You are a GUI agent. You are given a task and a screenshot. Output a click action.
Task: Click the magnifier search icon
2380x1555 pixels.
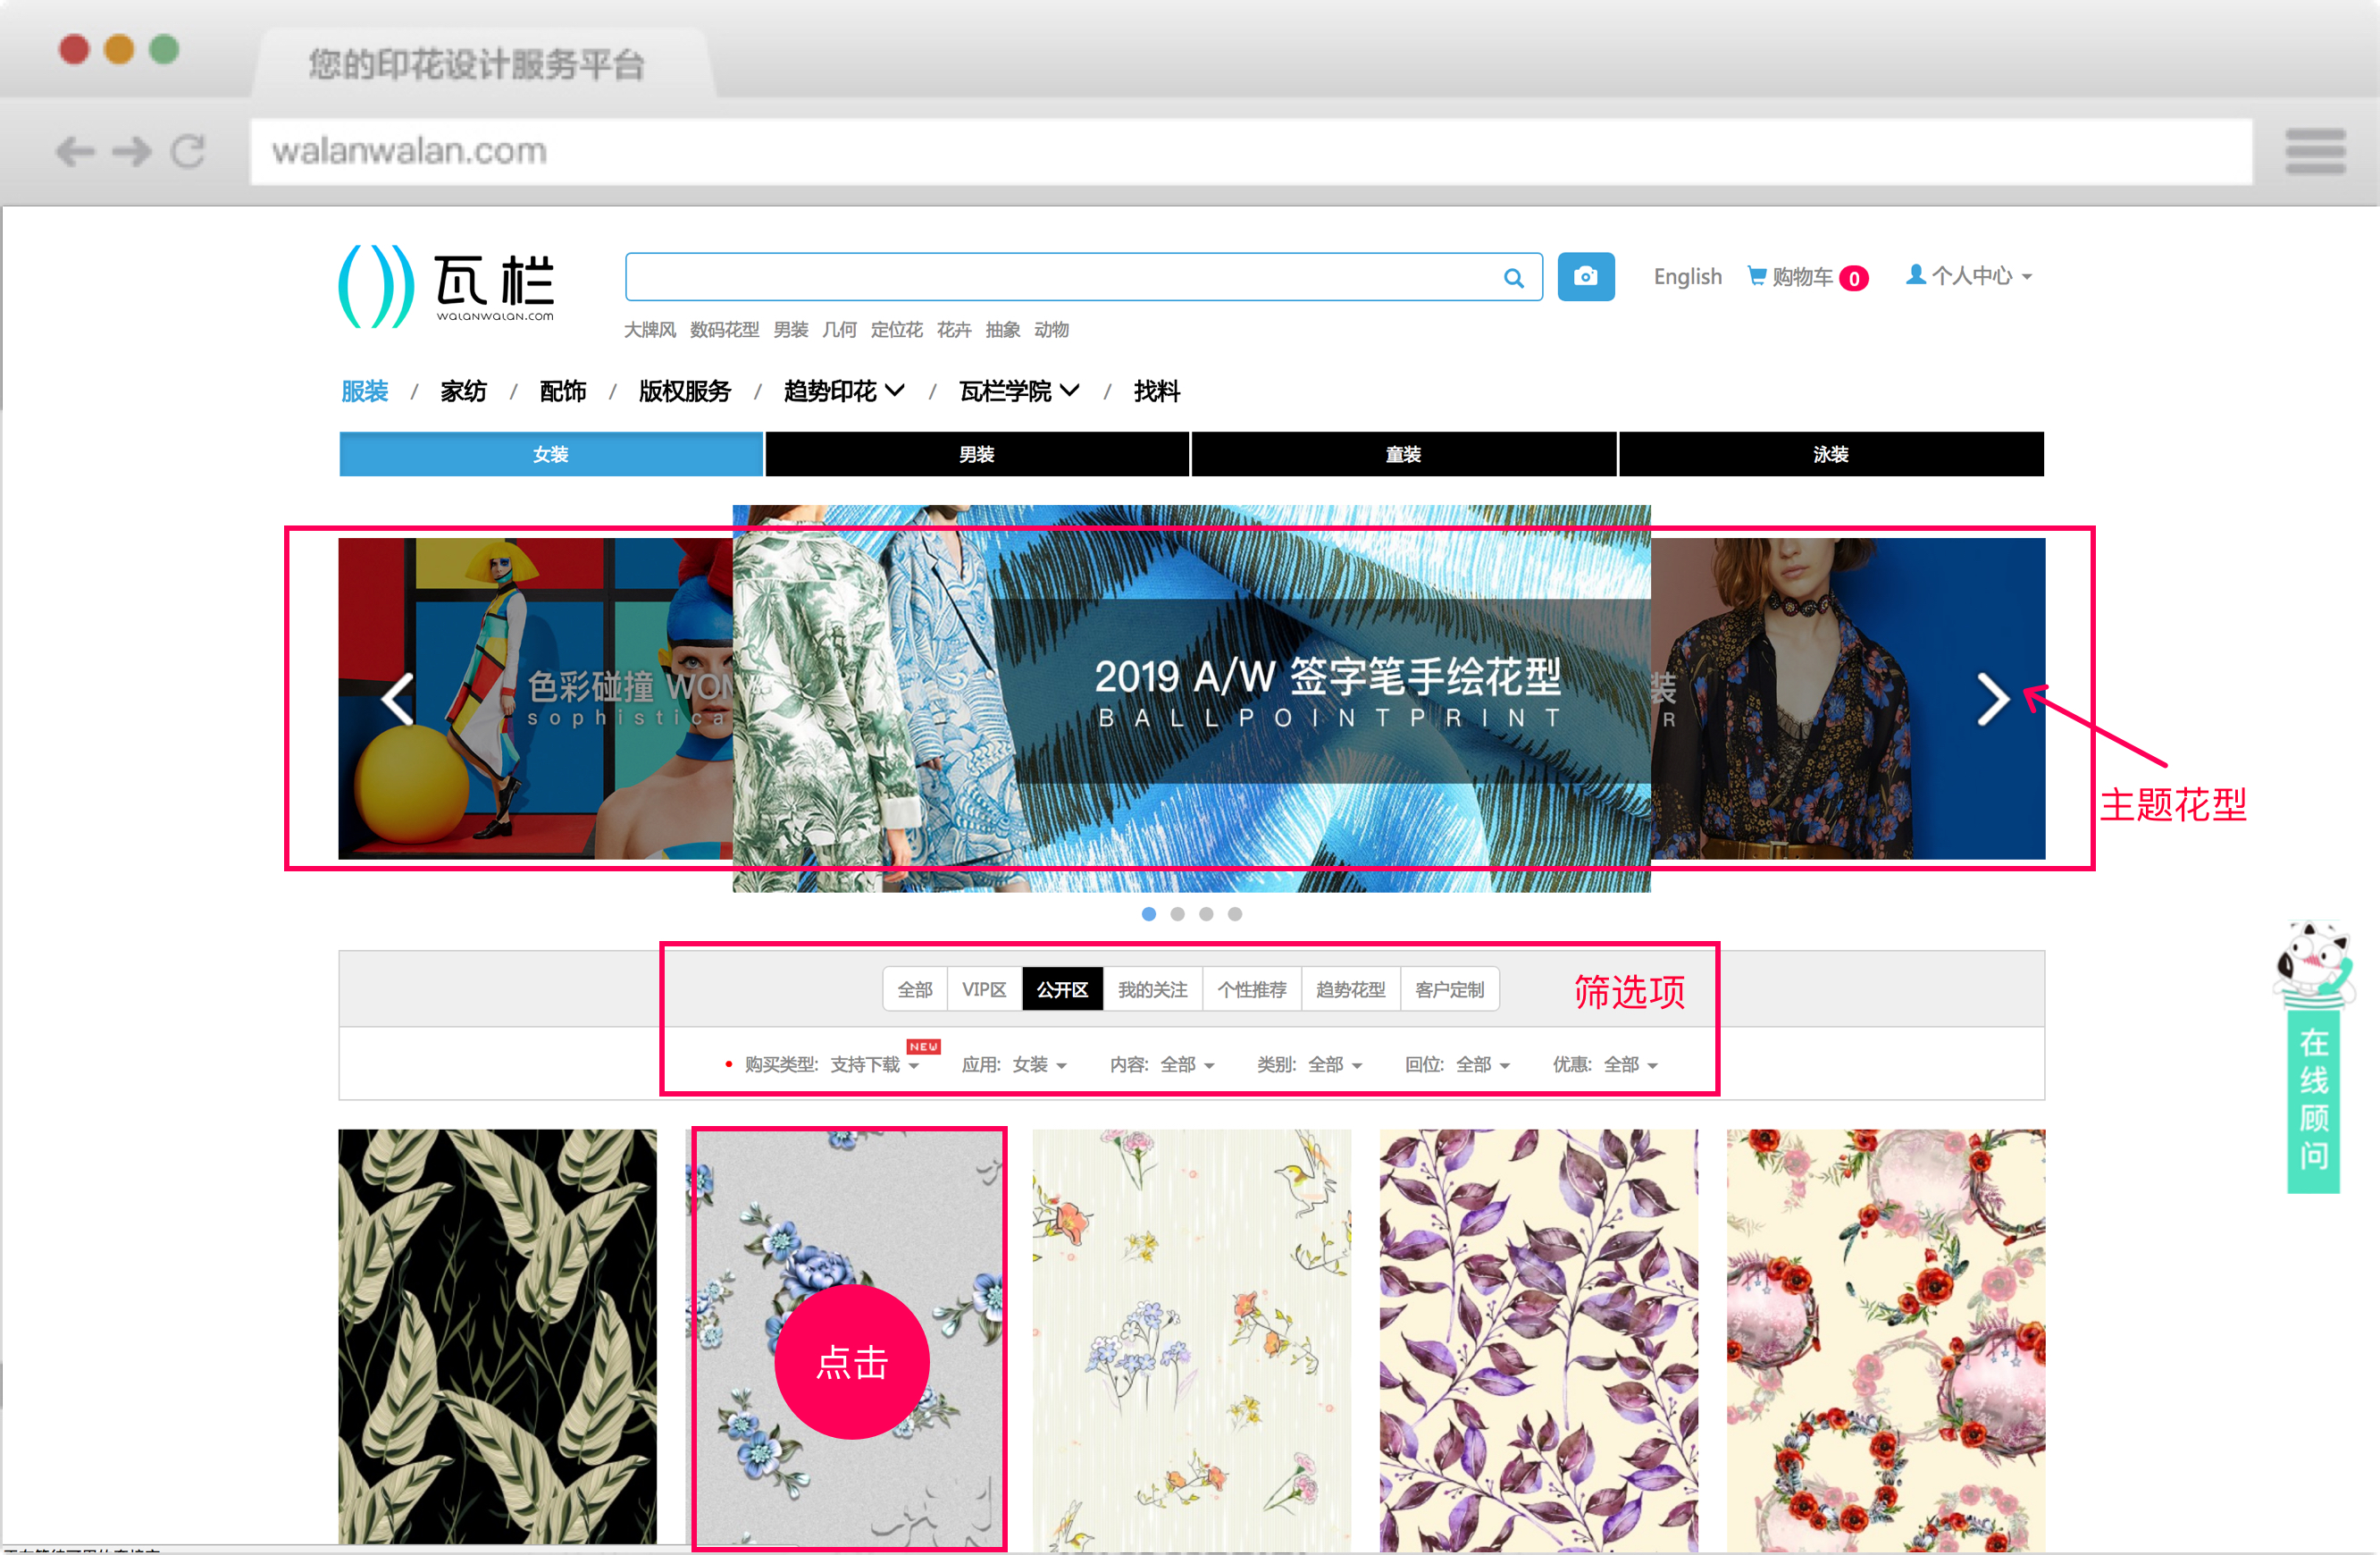click(x=1513, y=278)
